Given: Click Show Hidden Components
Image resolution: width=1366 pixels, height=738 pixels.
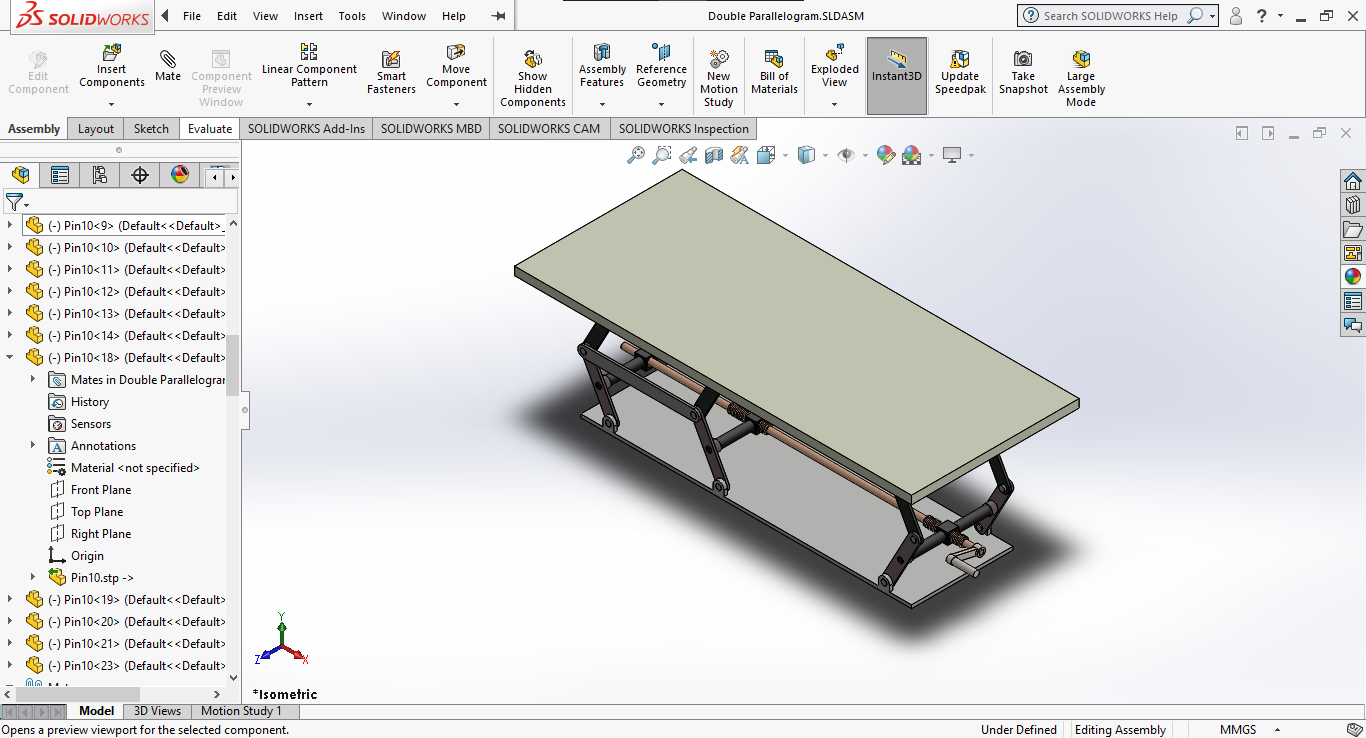Looking at the screenshot, I should [x=533, y=79].
